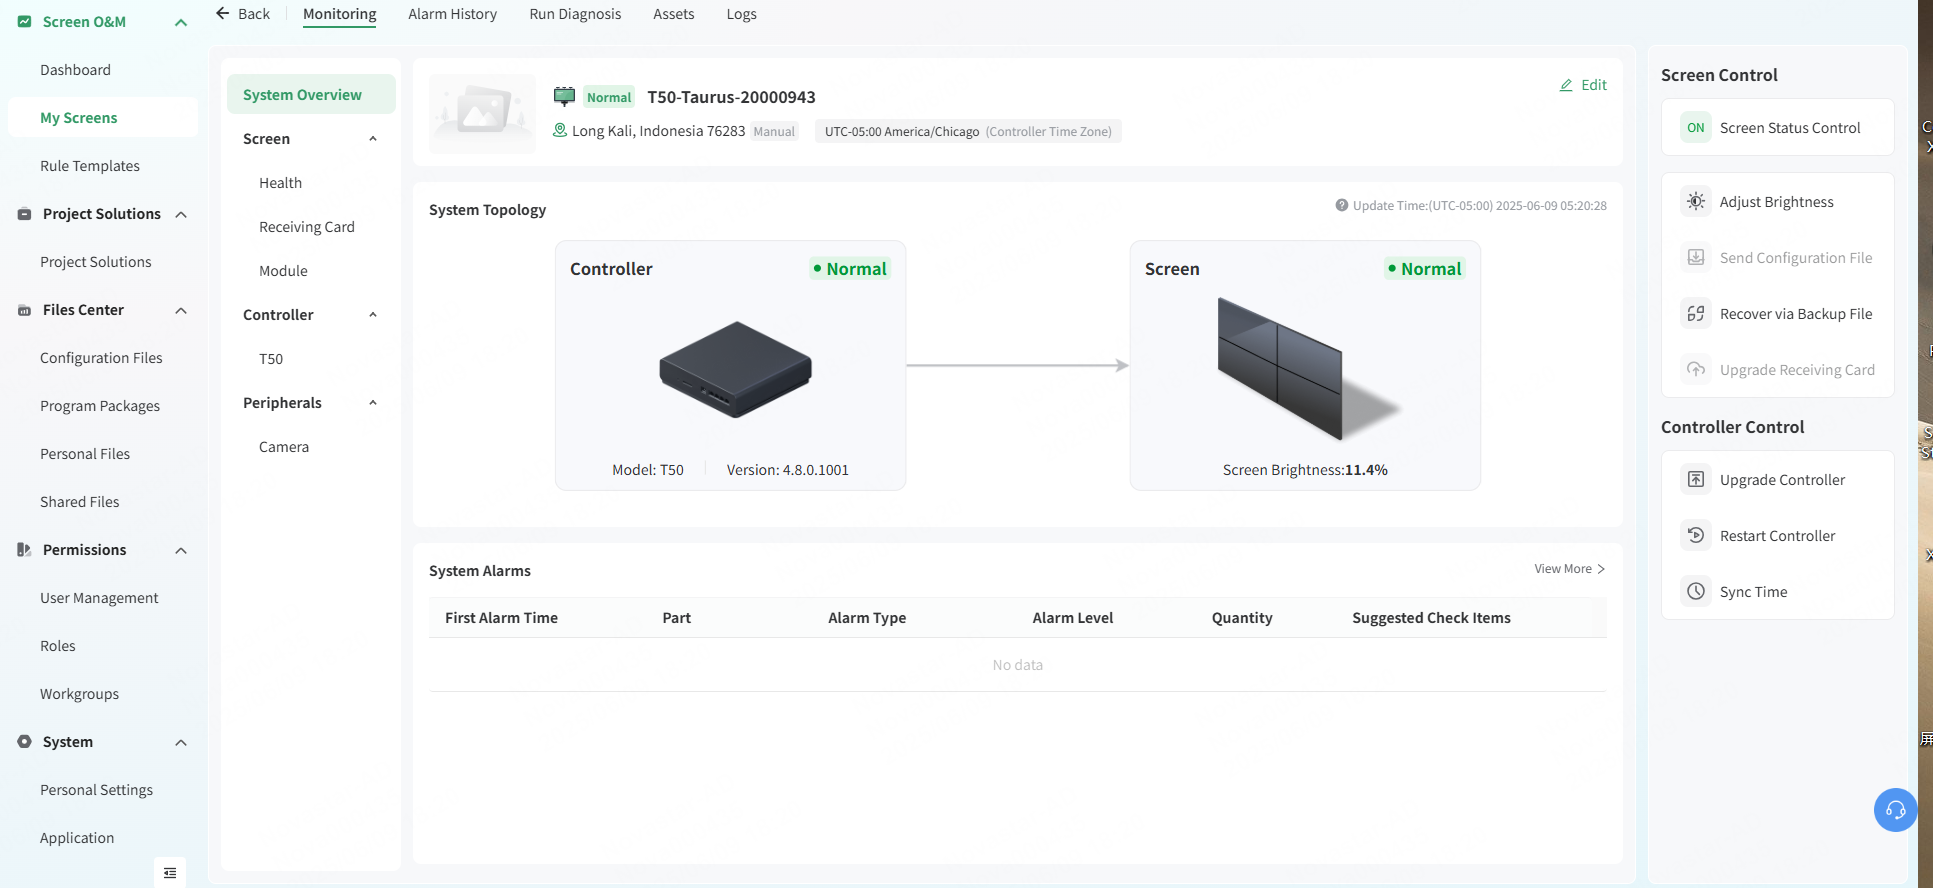1933x888 pixels.
Task: Click the Sync Time label
Action: 1753,592
